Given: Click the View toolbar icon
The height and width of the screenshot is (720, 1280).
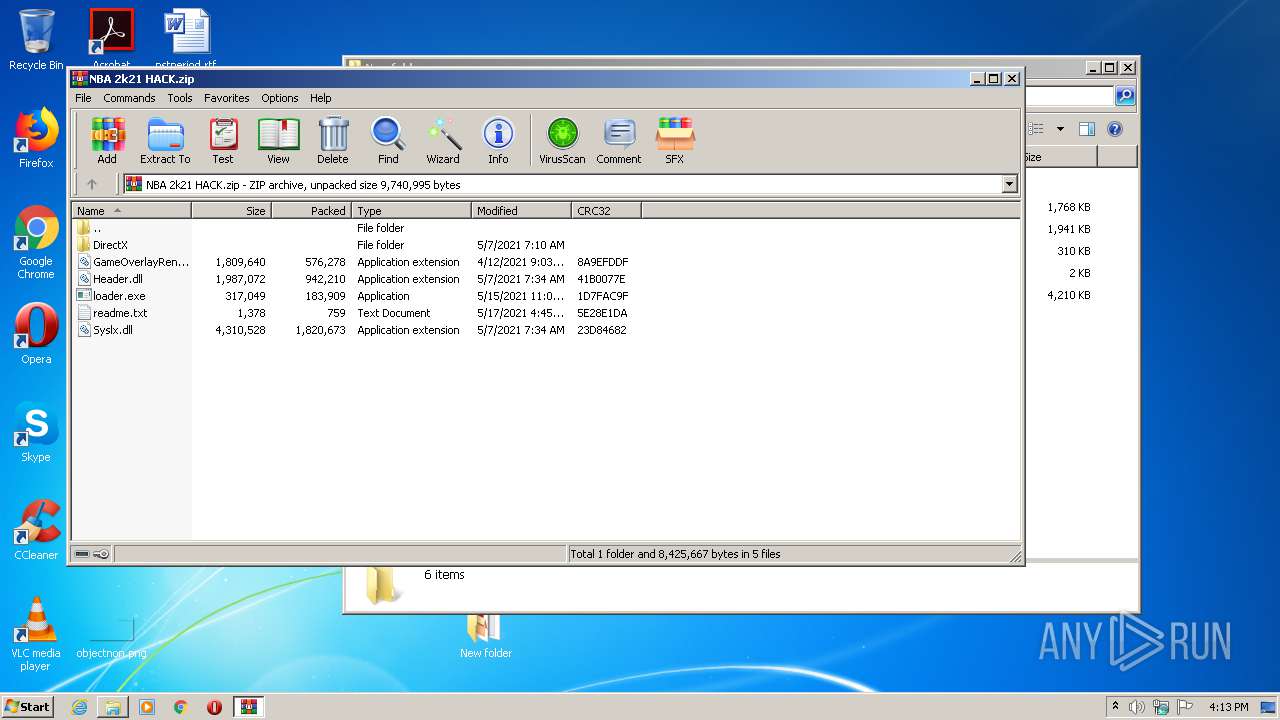Looking at the screenshot, I should pos(278,140).
